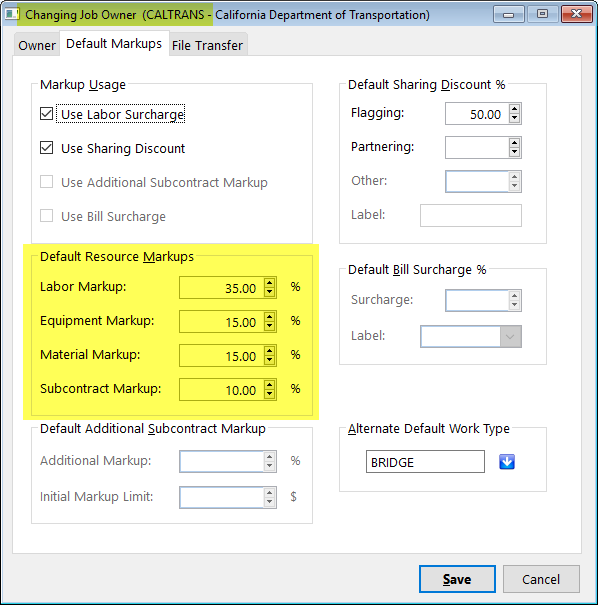Decrease Material Markup with down arrow

[x=270, y=360]
